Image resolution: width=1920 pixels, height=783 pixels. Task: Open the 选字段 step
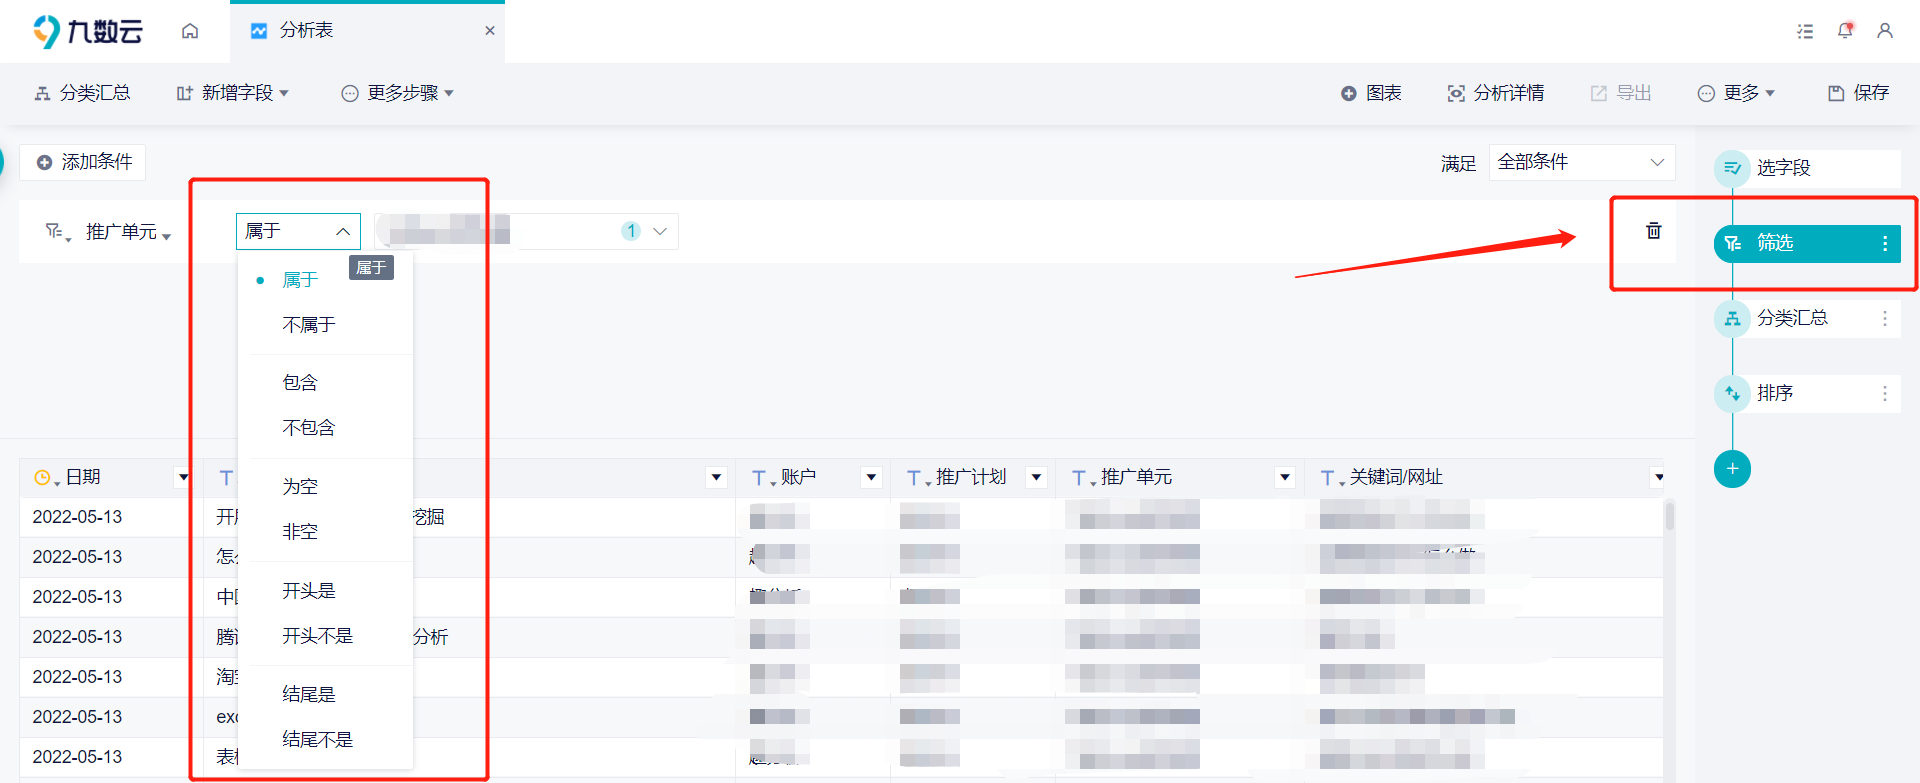click(1807, 168)
